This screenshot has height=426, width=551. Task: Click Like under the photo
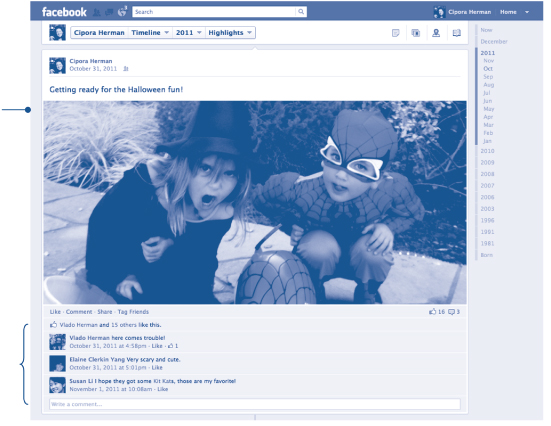click(x=55, y=312)
